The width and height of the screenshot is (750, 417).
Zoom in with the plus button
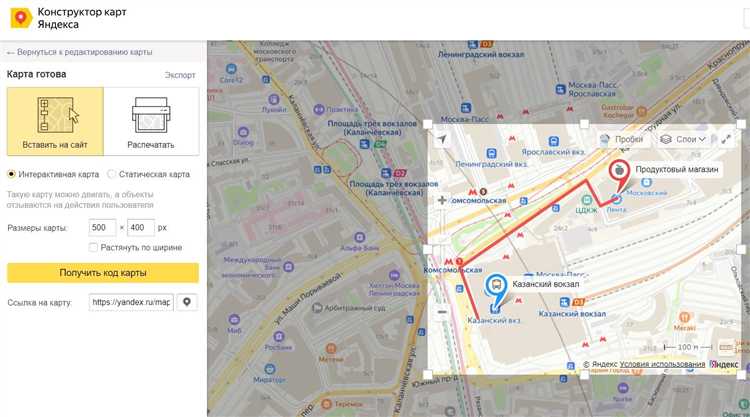(442, 200)
